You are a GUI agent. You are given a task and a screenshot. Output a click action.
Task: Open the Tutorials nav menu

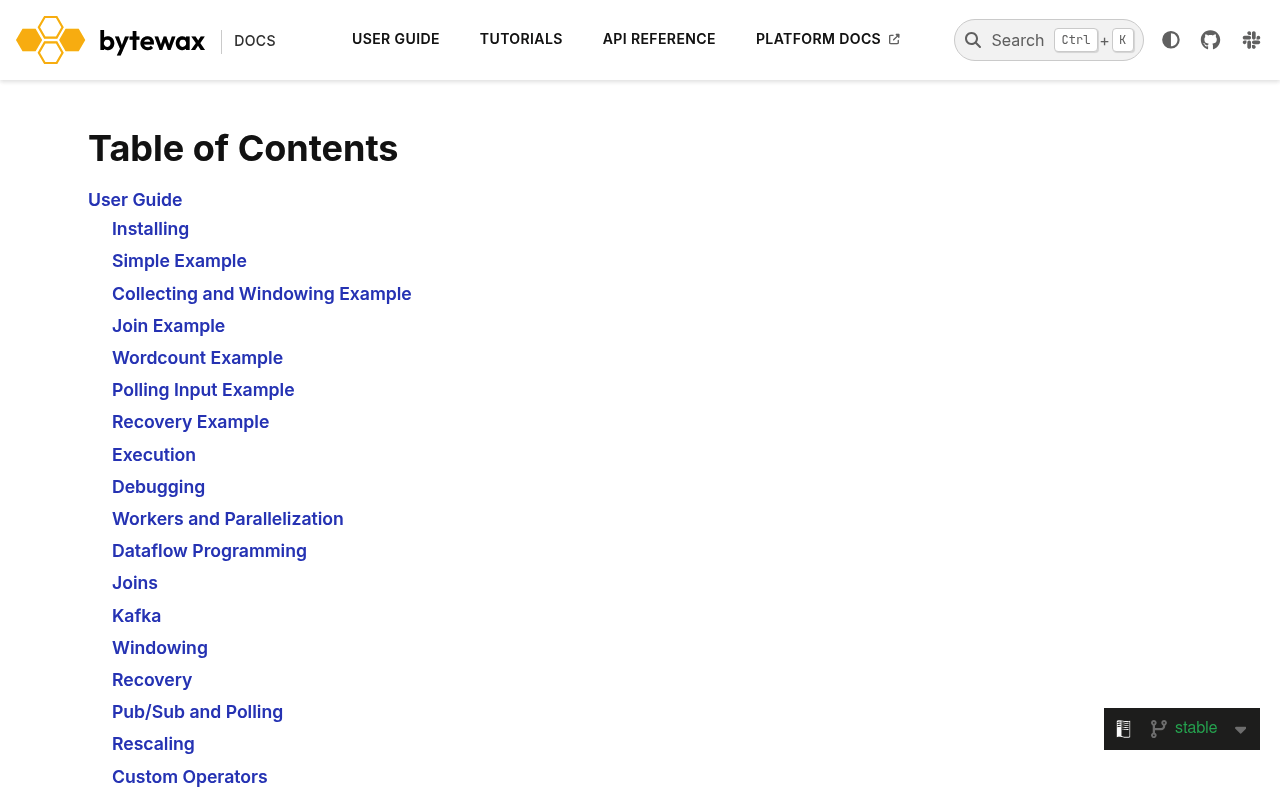click(x=521, y=39)
